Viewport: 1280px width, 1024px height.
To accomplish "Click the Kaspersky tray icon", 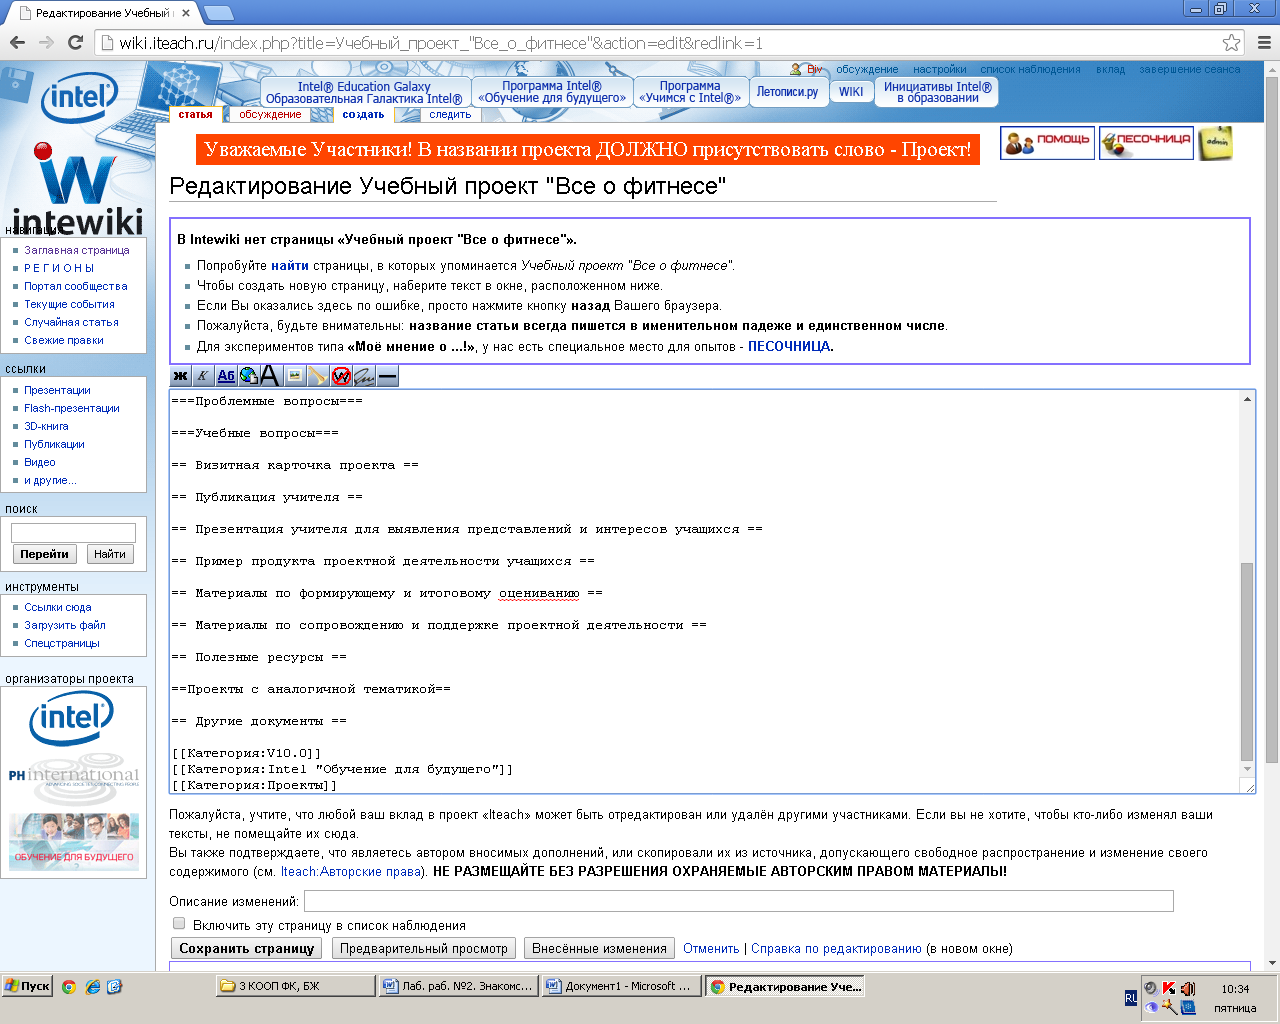I will [1169, 989].
